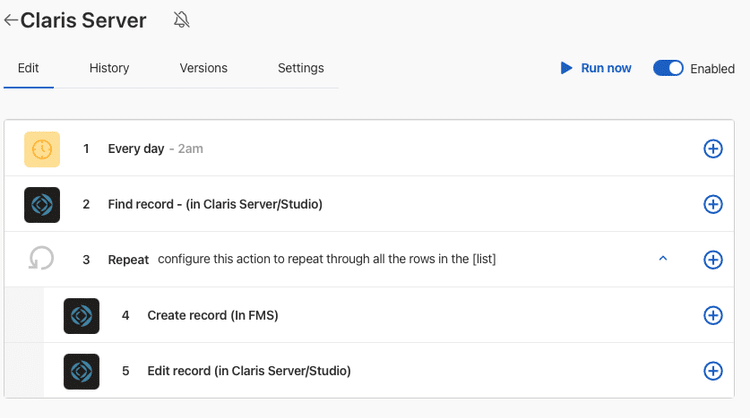Viewport: 750px width, 418px height.
Task: Add a step after Edit record step
Action: click(x=713, y=370)
